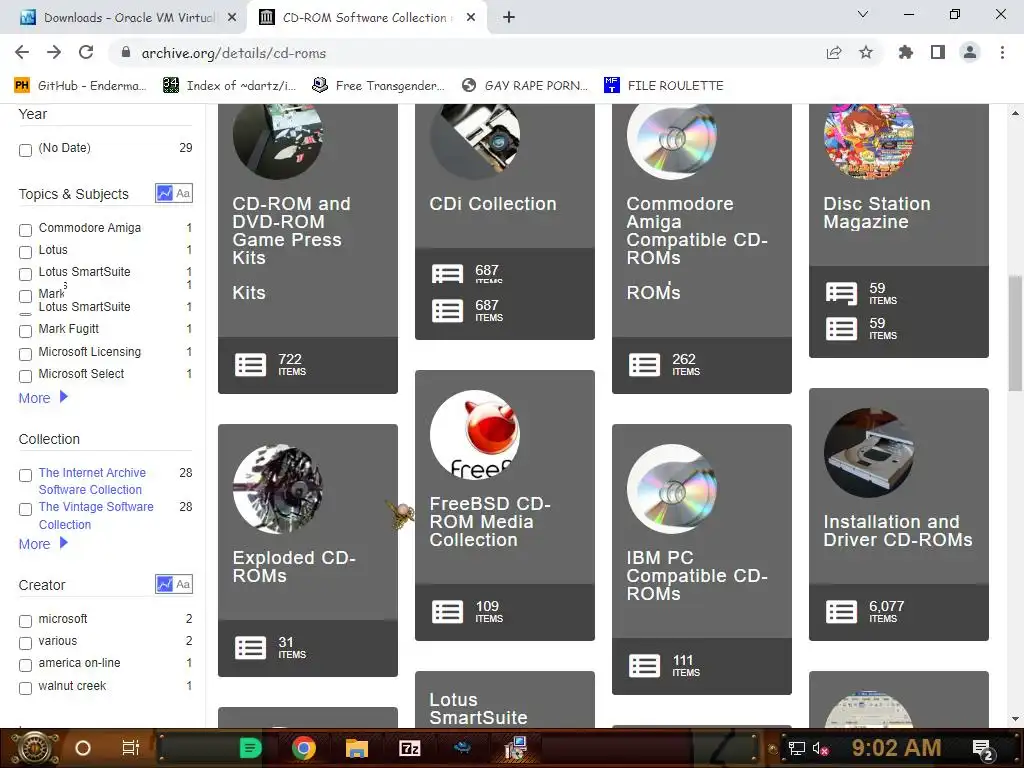Open the Chrome profile avatar
The image size is (1024, 768).
(970, 52)
